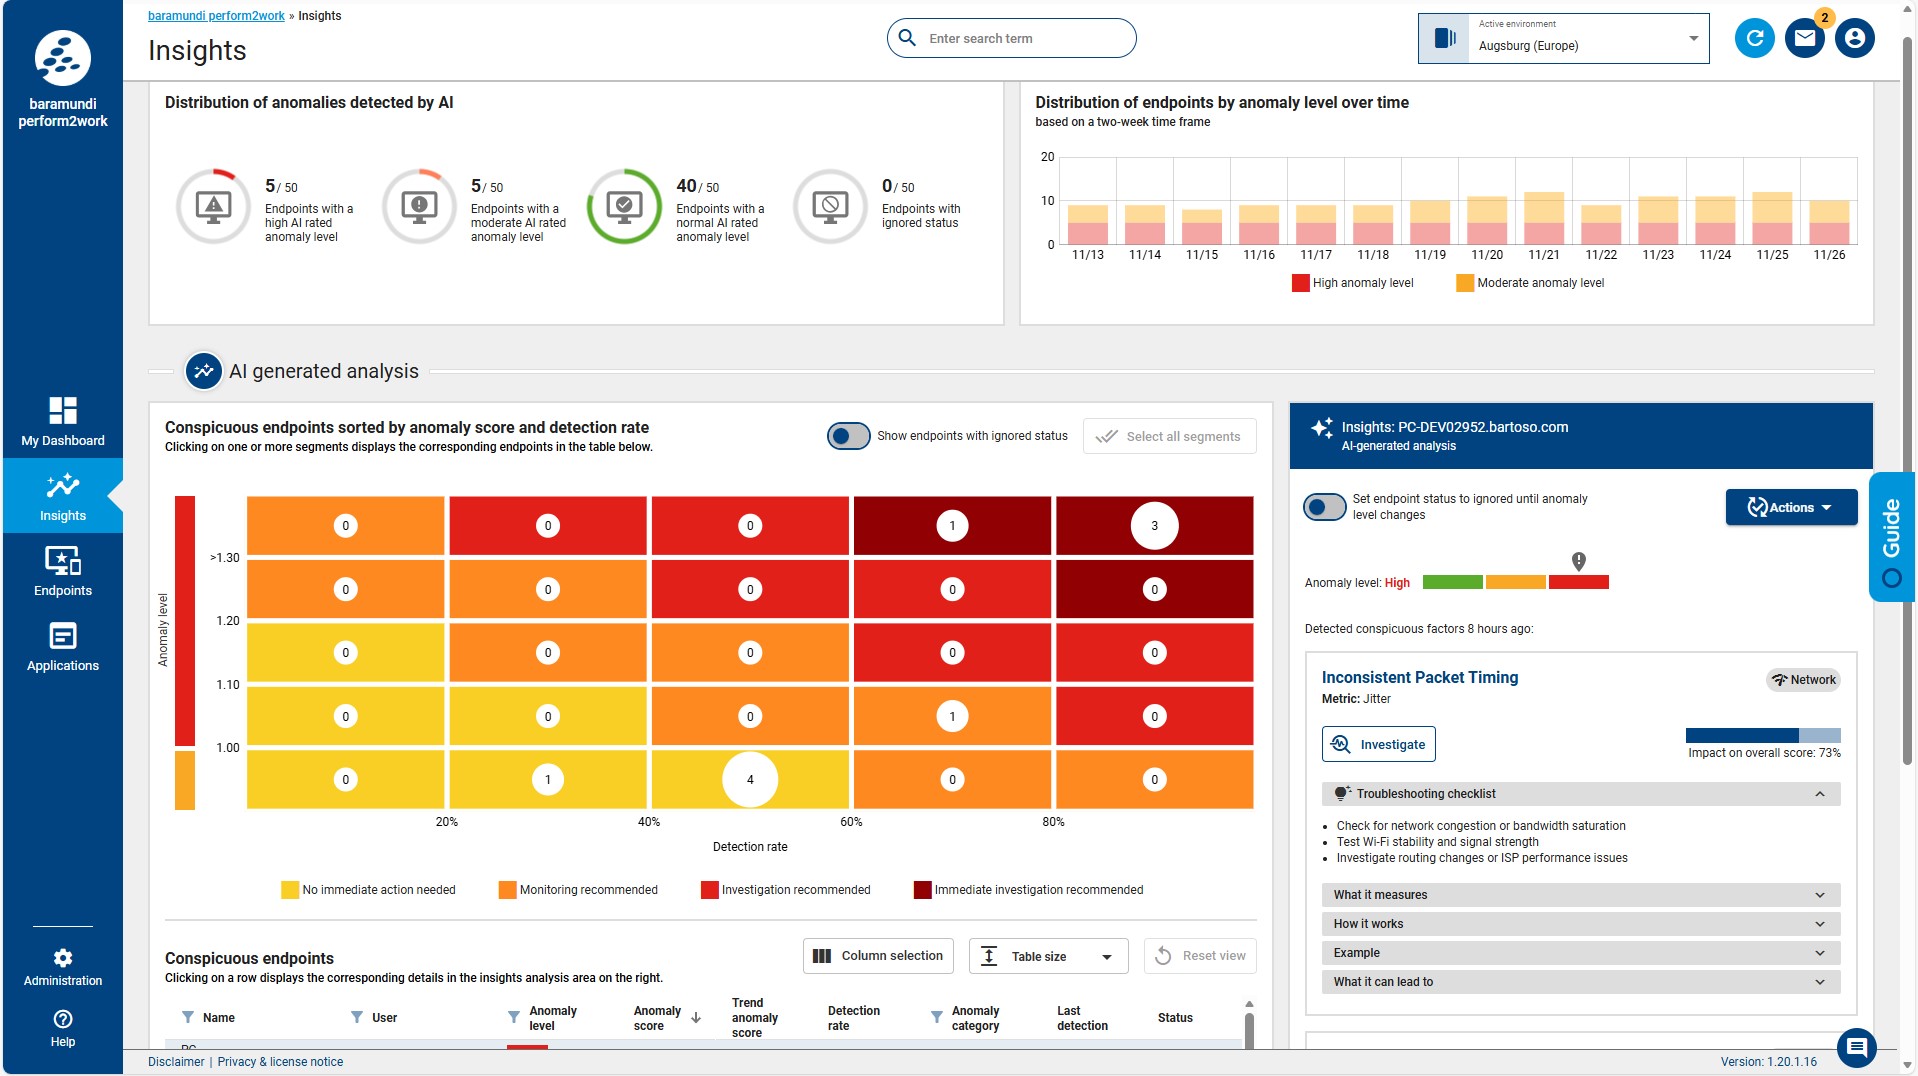Viewport: 1918px width, 1076px height.
Task: Open the user account profile icon
Action: coord(1854,39)
